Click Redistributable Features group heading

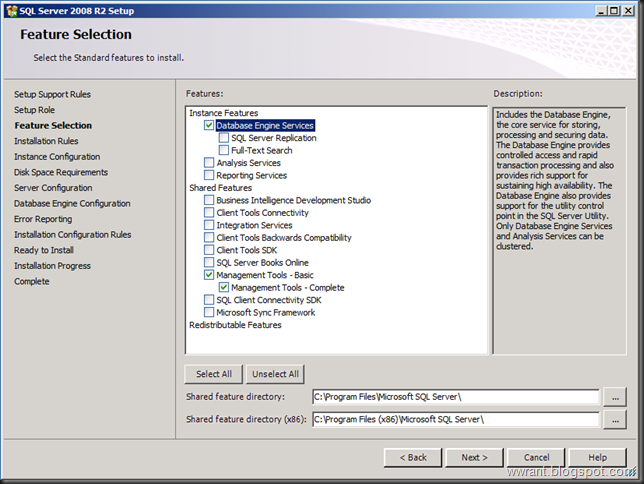point(235,325)
